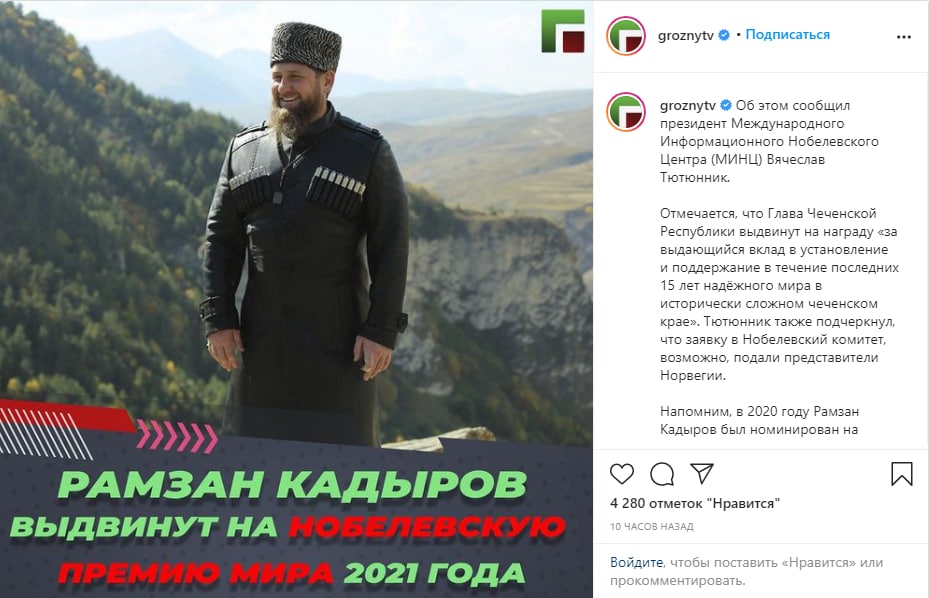Click the pink arrows graphic on photo

(x=177, y=437)
